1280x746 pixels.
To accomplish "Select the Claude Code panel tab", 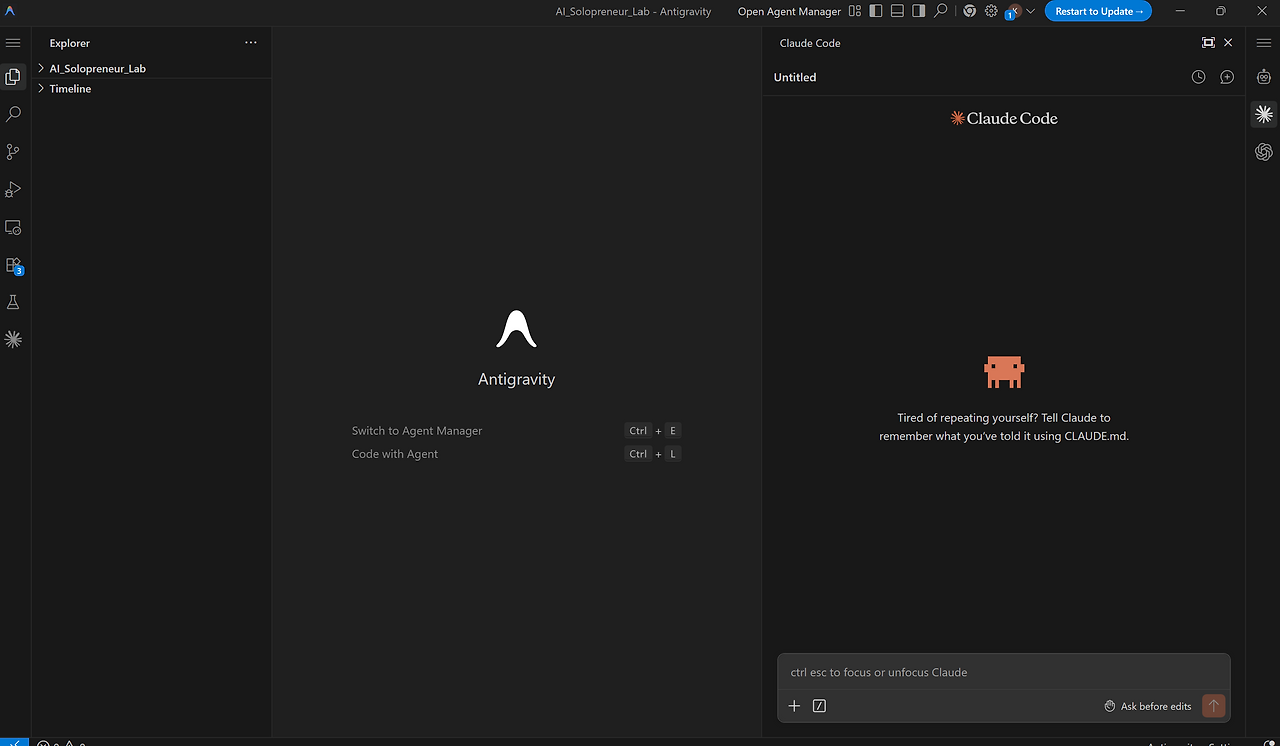I will 810,43.
